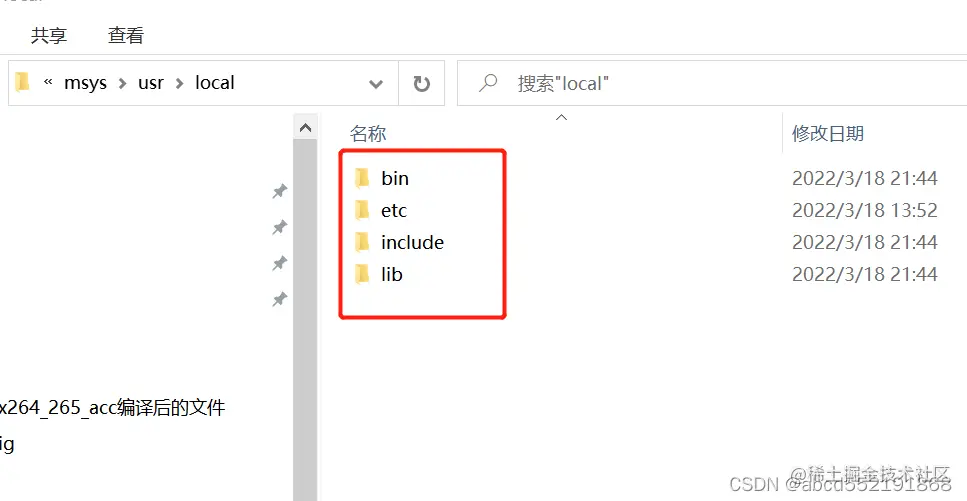Select the etc folder name

pyautogui.click(x=394, y=210)
